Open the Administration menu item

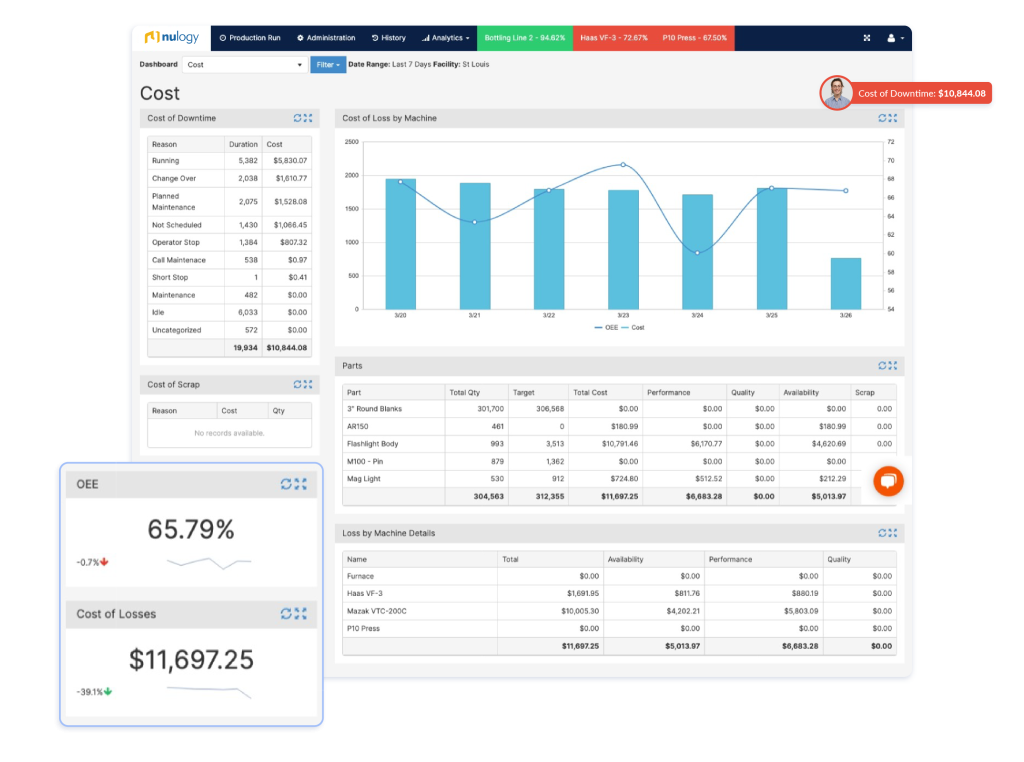coord(326,38)
